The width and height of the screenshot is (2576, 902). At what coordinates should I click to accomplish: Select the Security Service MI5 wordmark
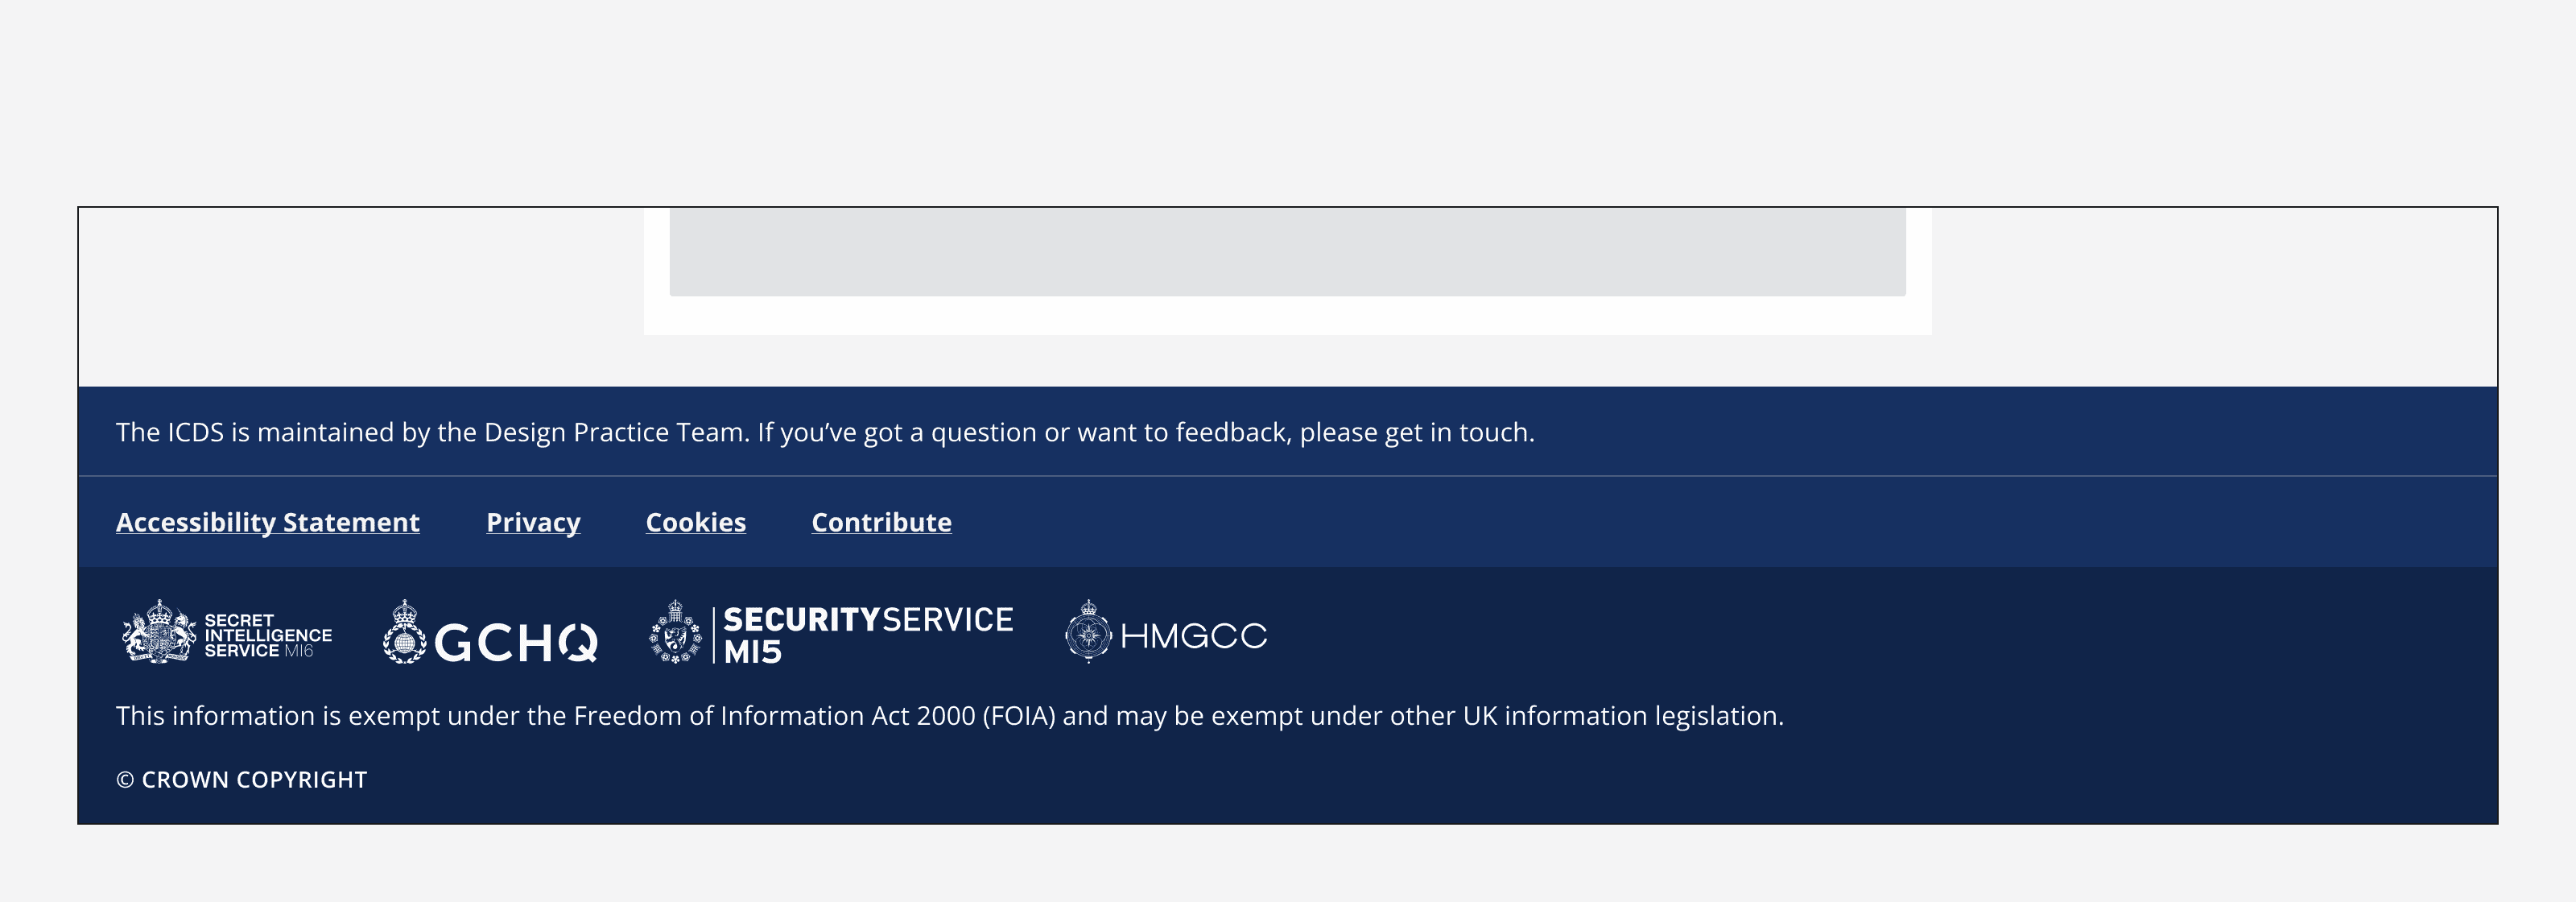(x=867, y=634)
